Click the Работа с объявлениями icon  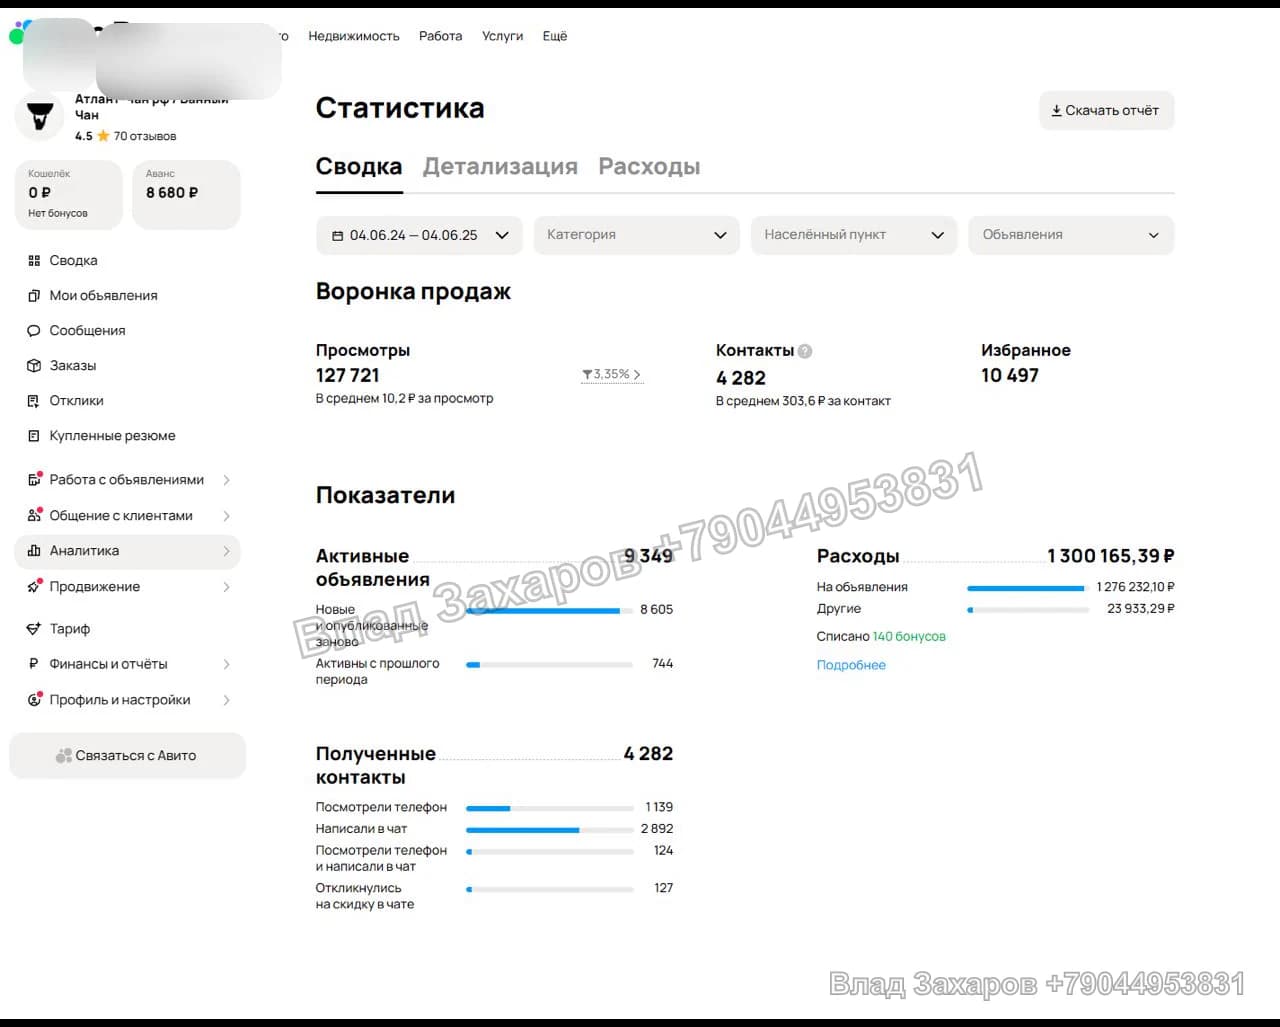coord(35,479)
